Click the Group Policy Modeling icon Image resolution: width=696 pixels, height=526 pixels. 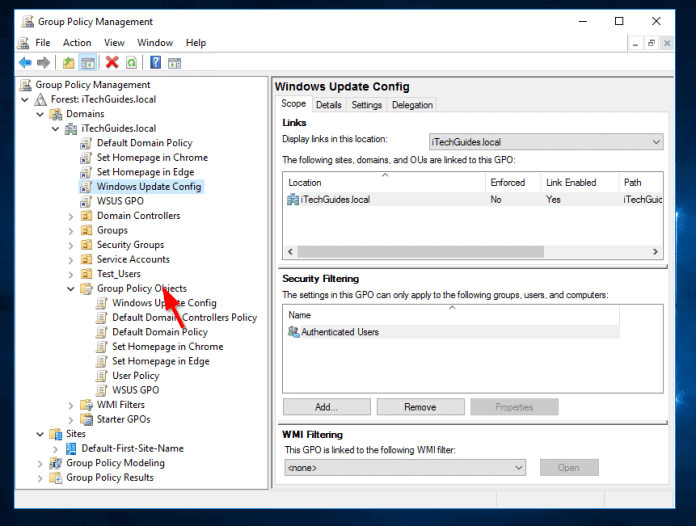pos(55,463)
